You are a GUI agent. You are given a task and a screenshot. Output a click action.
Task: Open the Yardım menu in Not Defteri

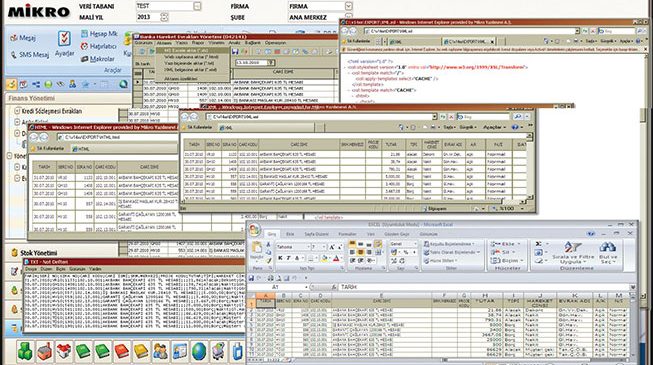(95, 269)
